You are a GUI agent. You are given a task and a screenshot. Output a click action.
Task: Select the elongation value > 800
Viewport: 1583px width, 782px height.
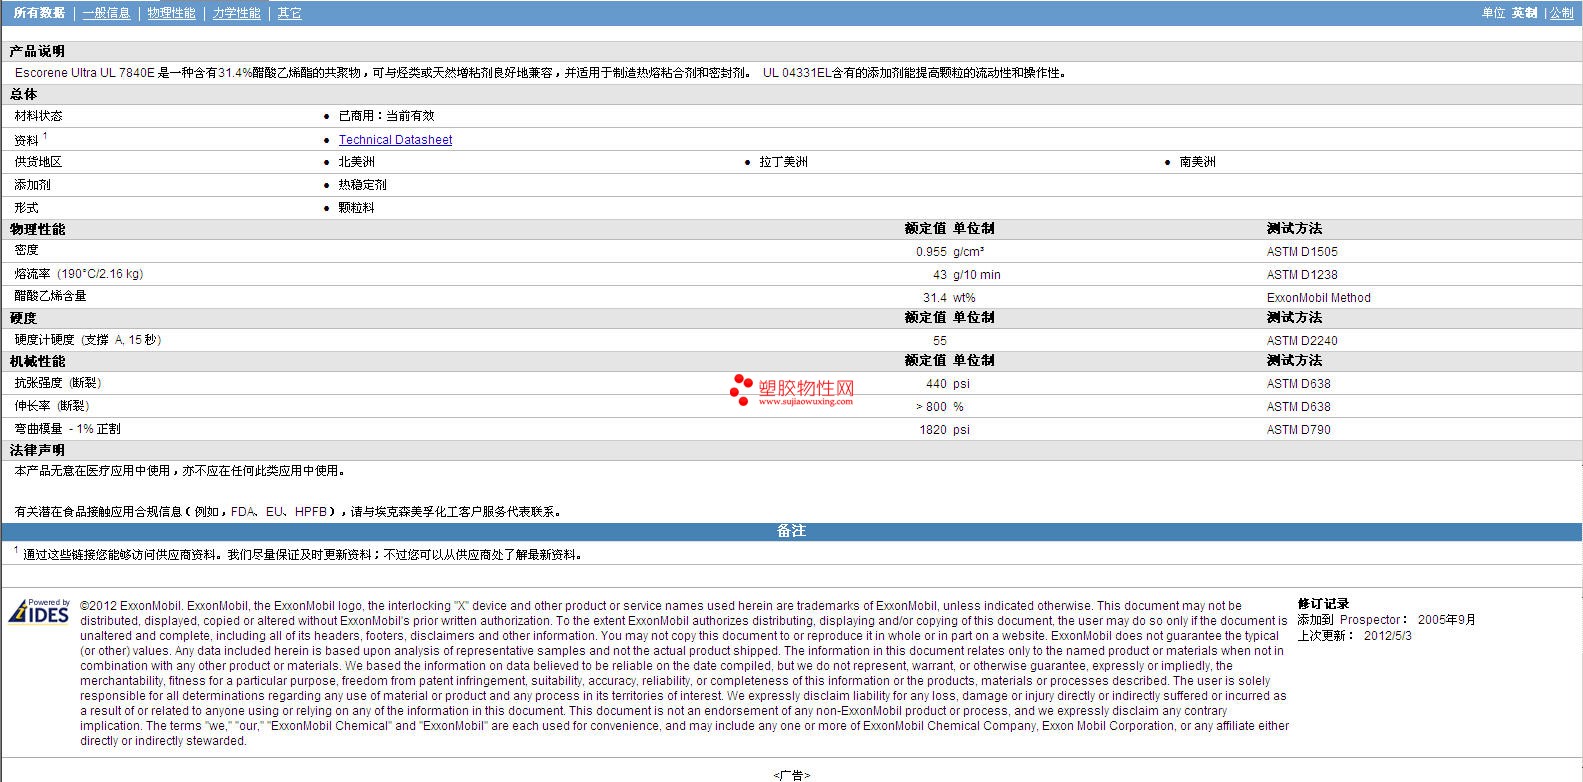[931, 407]
